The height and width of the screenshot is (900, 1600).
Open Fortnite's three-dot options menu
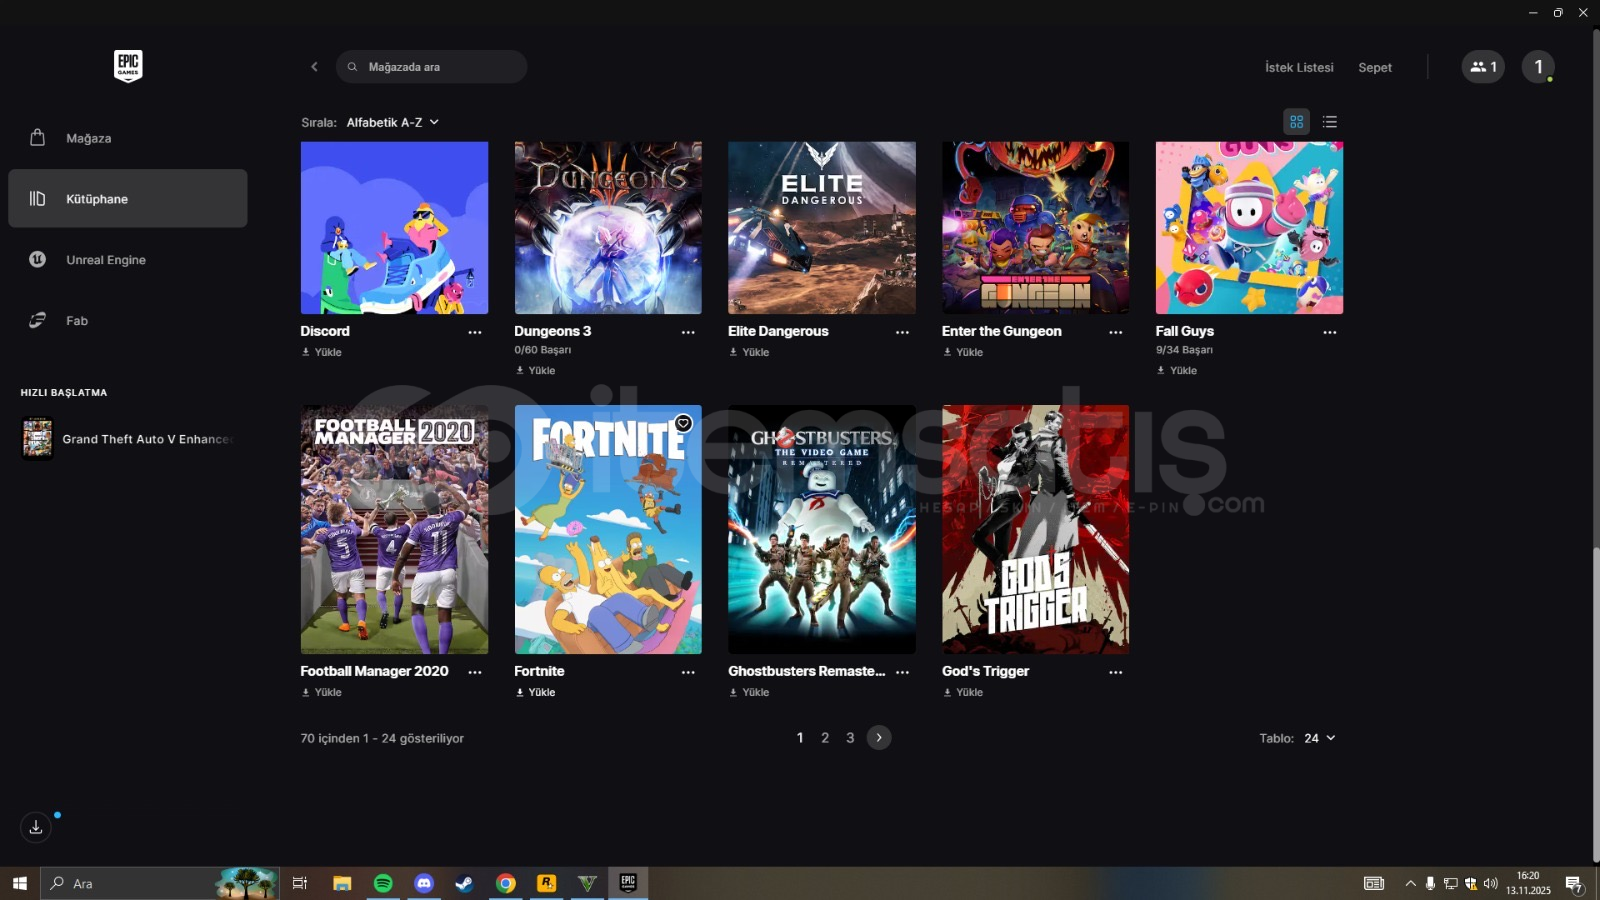688,673
